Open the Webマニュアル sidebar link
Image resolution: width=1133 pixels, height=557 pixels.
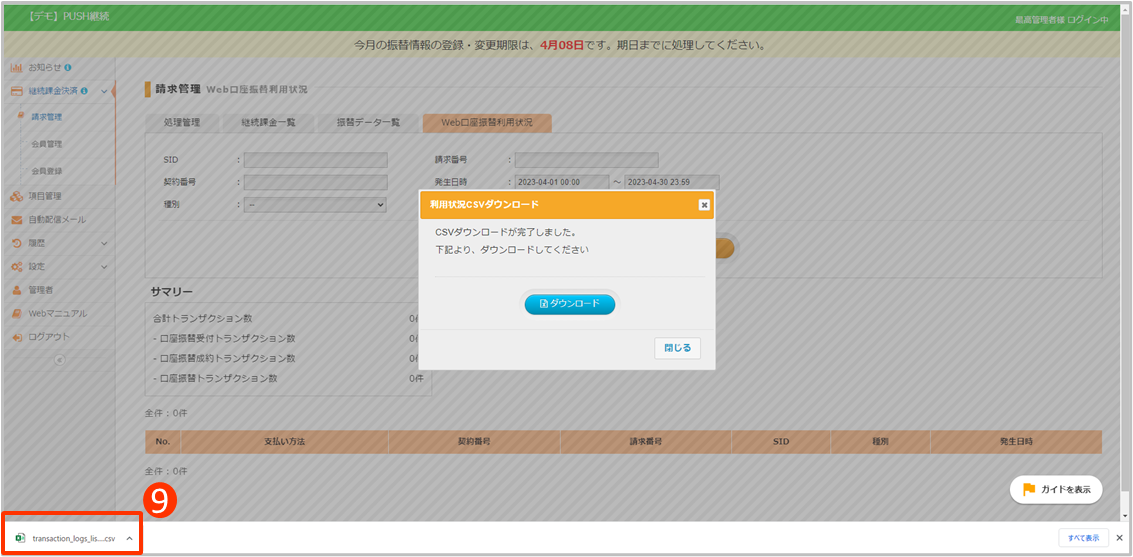pos(56,313)
